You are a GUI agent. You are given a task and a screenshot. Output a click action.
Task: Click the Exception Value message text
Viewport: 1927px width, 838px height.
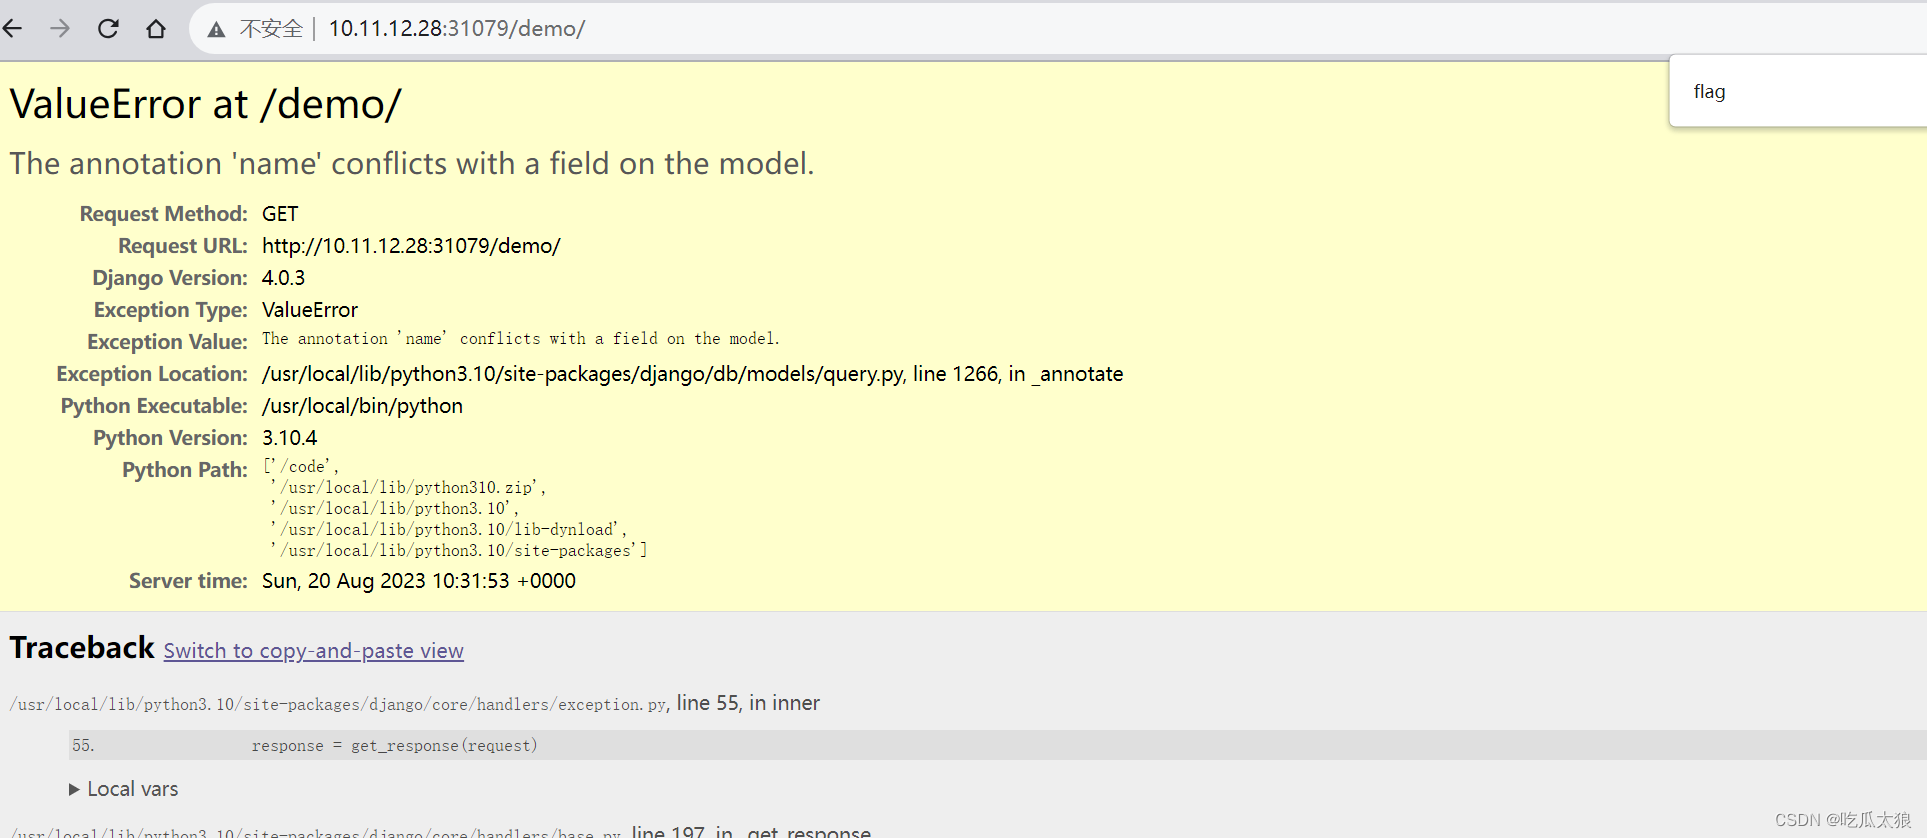pyautogui.click(x=520, y=339)
